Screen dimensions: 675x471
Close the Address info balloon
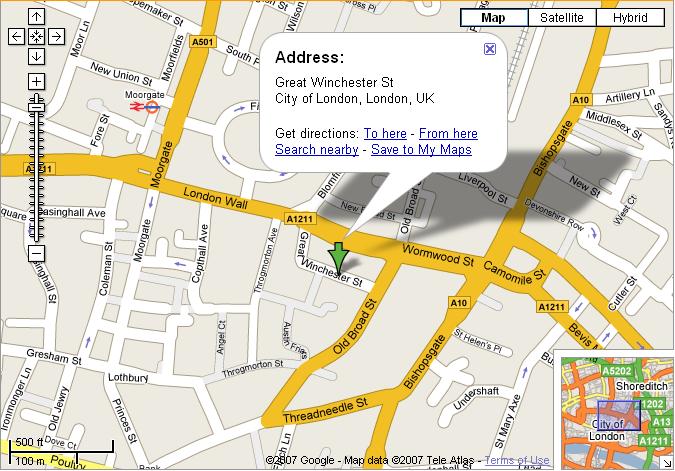coord(489,49)
